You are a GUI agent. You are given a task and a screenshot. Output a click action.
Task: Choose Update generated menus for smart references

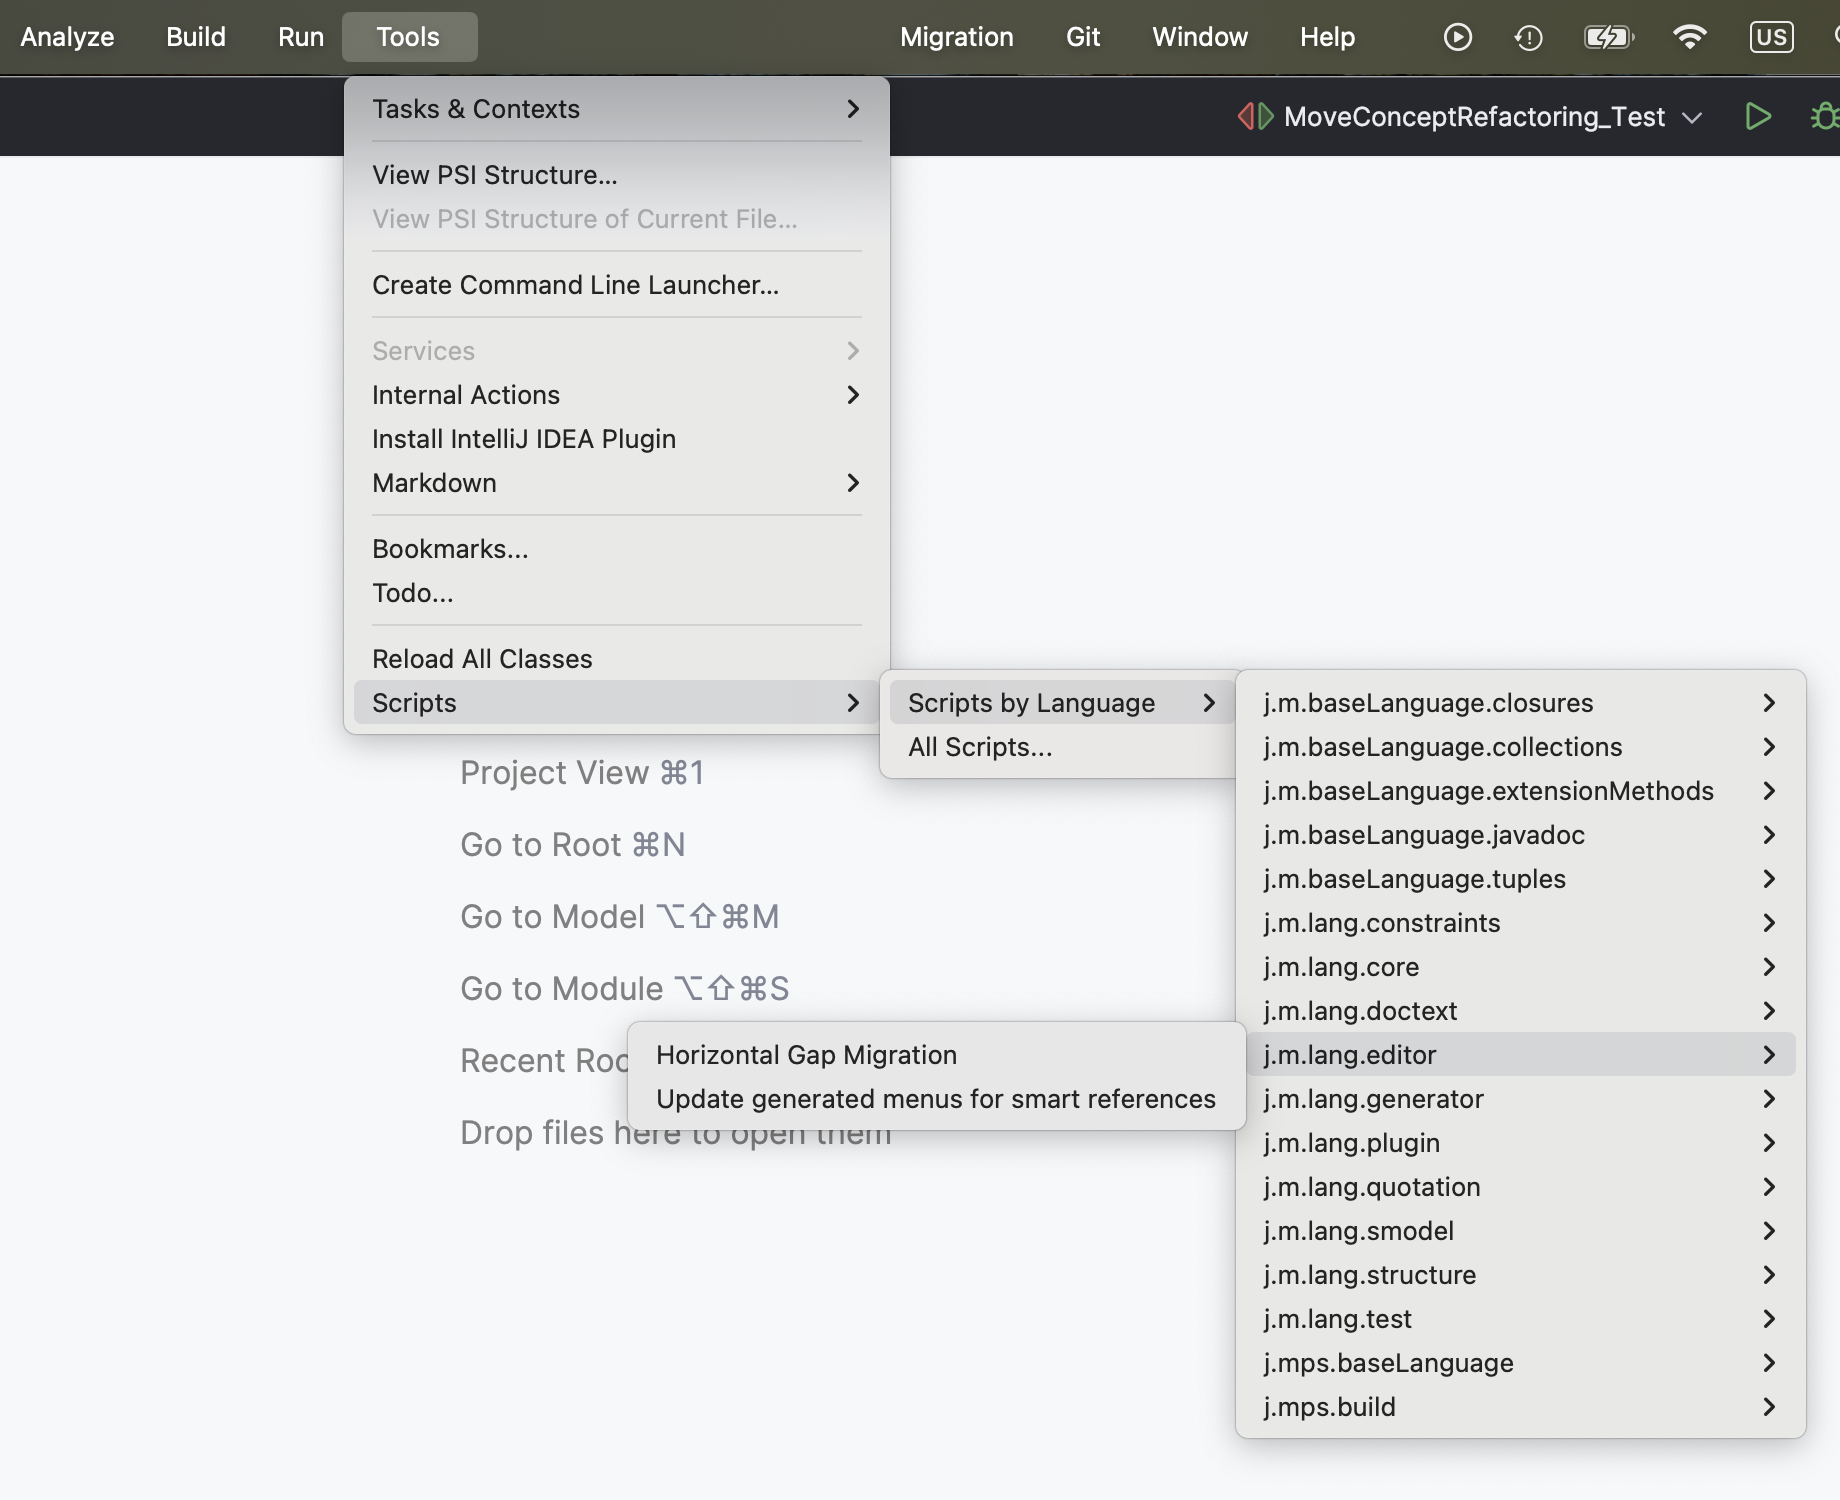(935, 1099)
